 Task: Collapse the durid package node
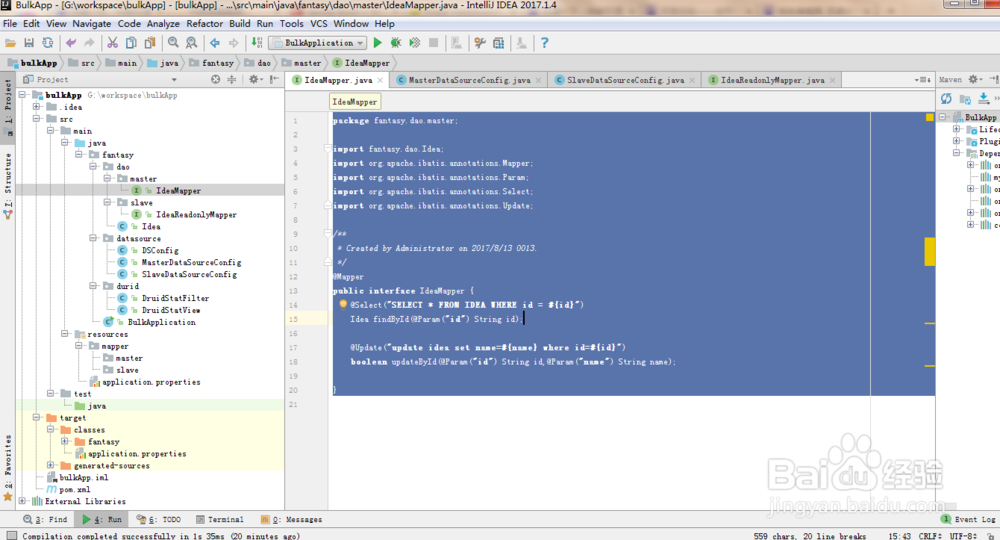pos(93,286)
